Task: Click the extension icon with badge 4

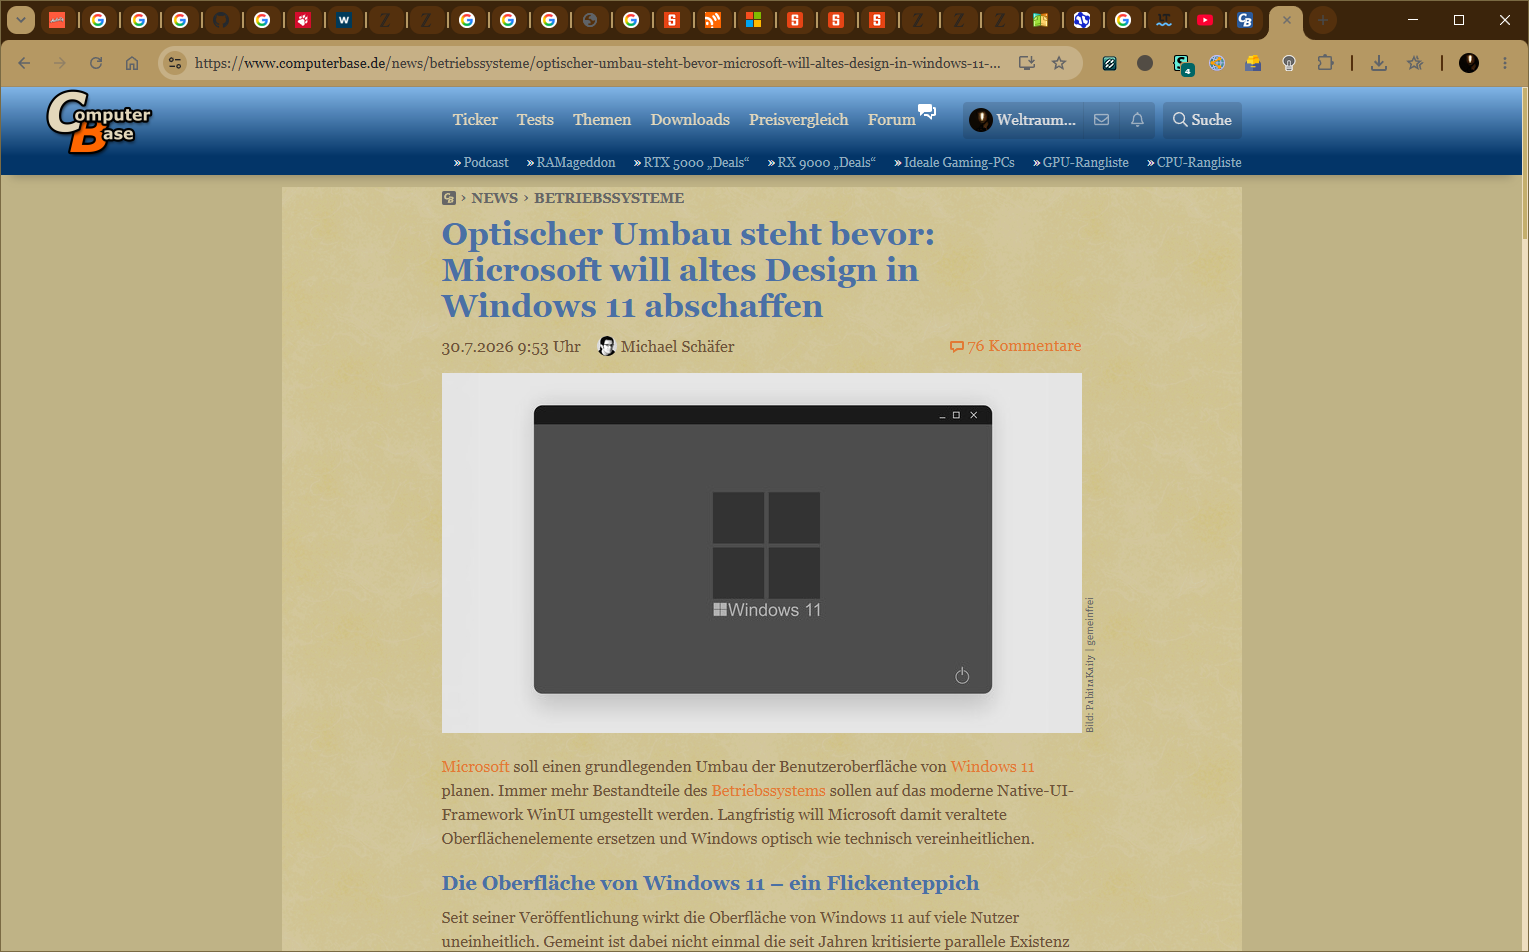Action: [x=1182, y=64]
